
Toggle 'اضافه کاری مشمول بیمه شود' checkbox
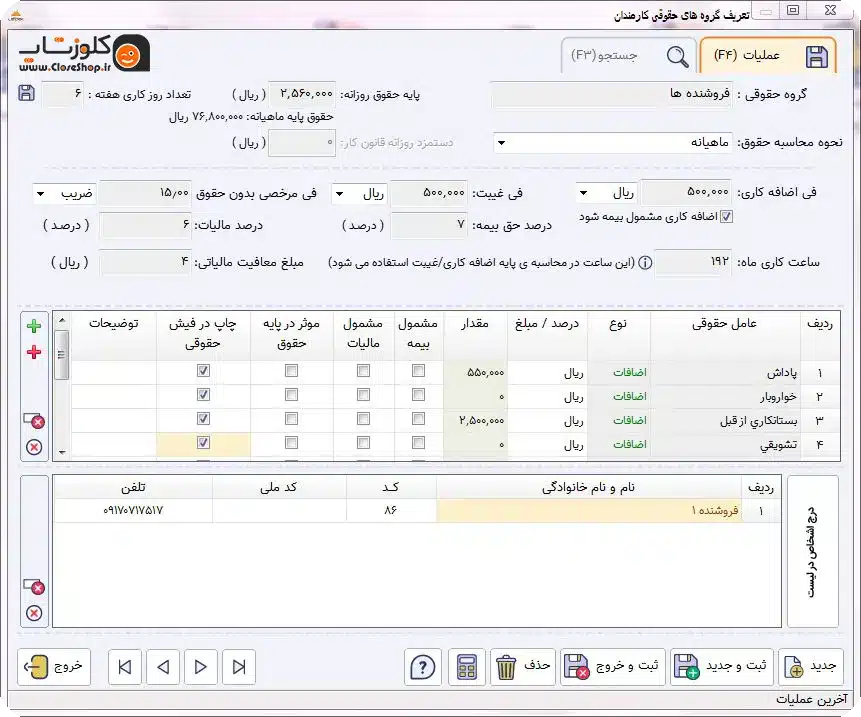(x=726, y=216)
